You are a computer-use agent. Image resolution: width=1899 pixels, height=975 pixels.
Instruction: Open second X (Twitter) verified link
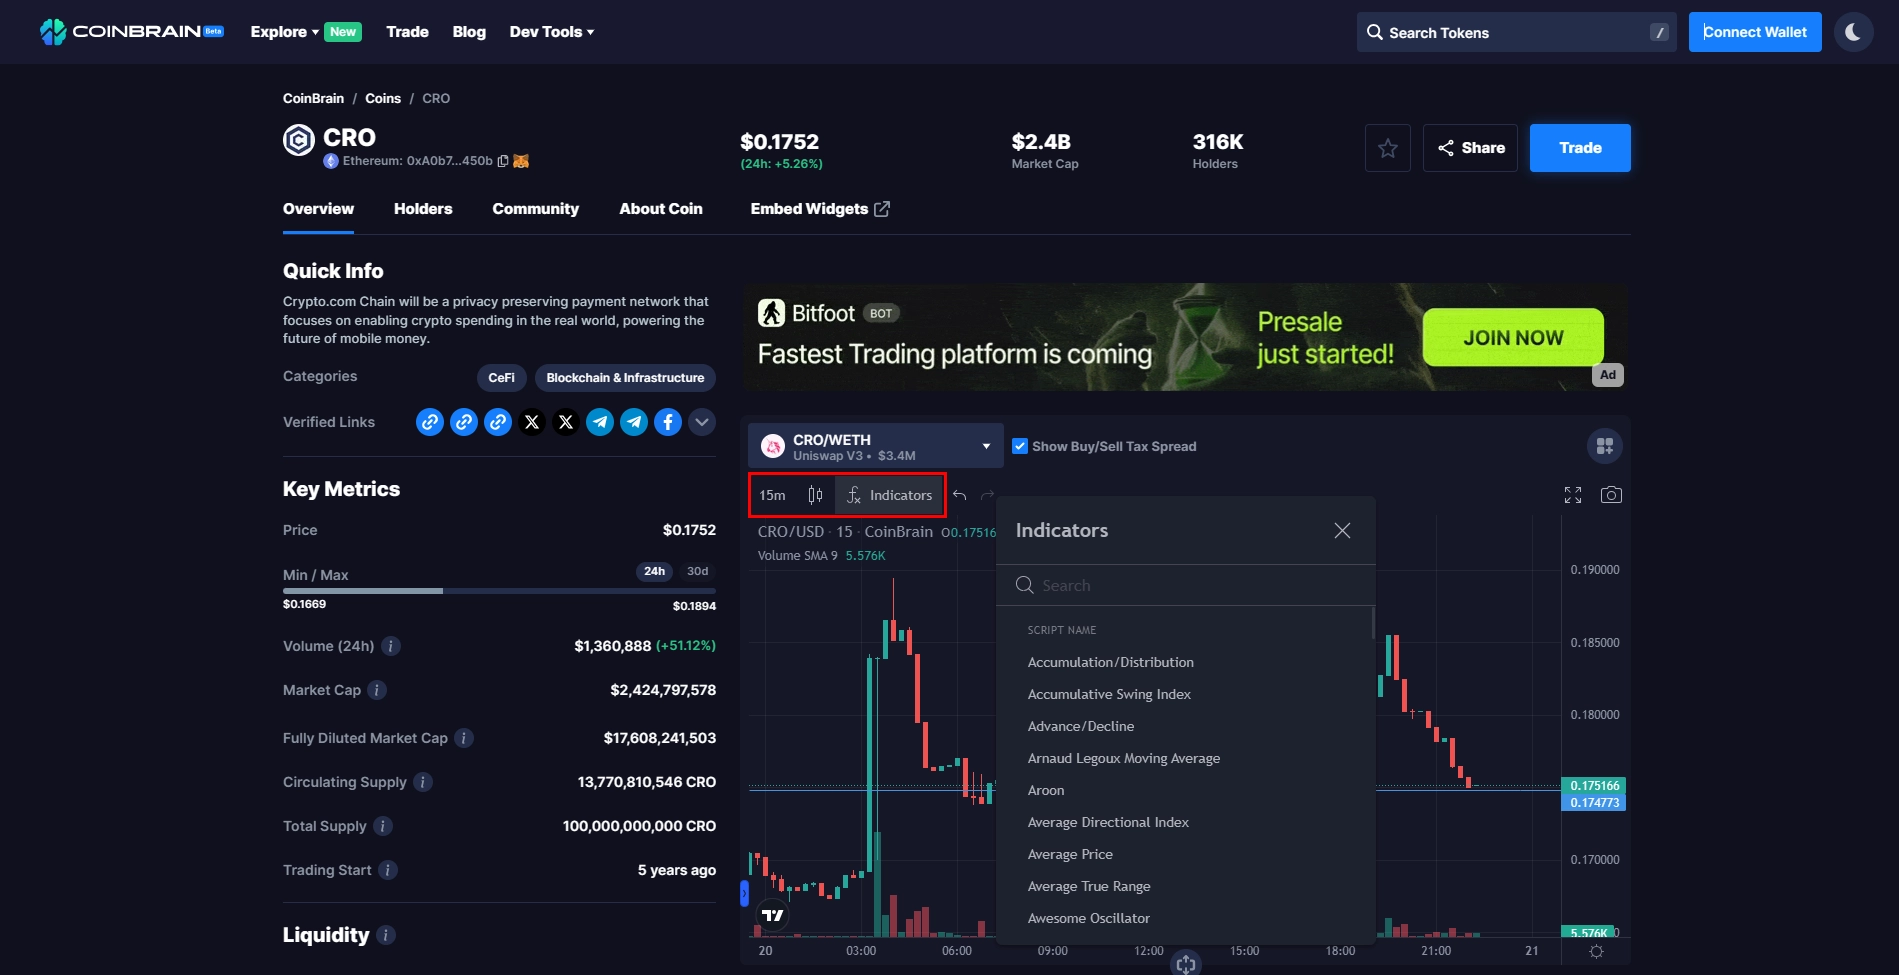[566, 422]
